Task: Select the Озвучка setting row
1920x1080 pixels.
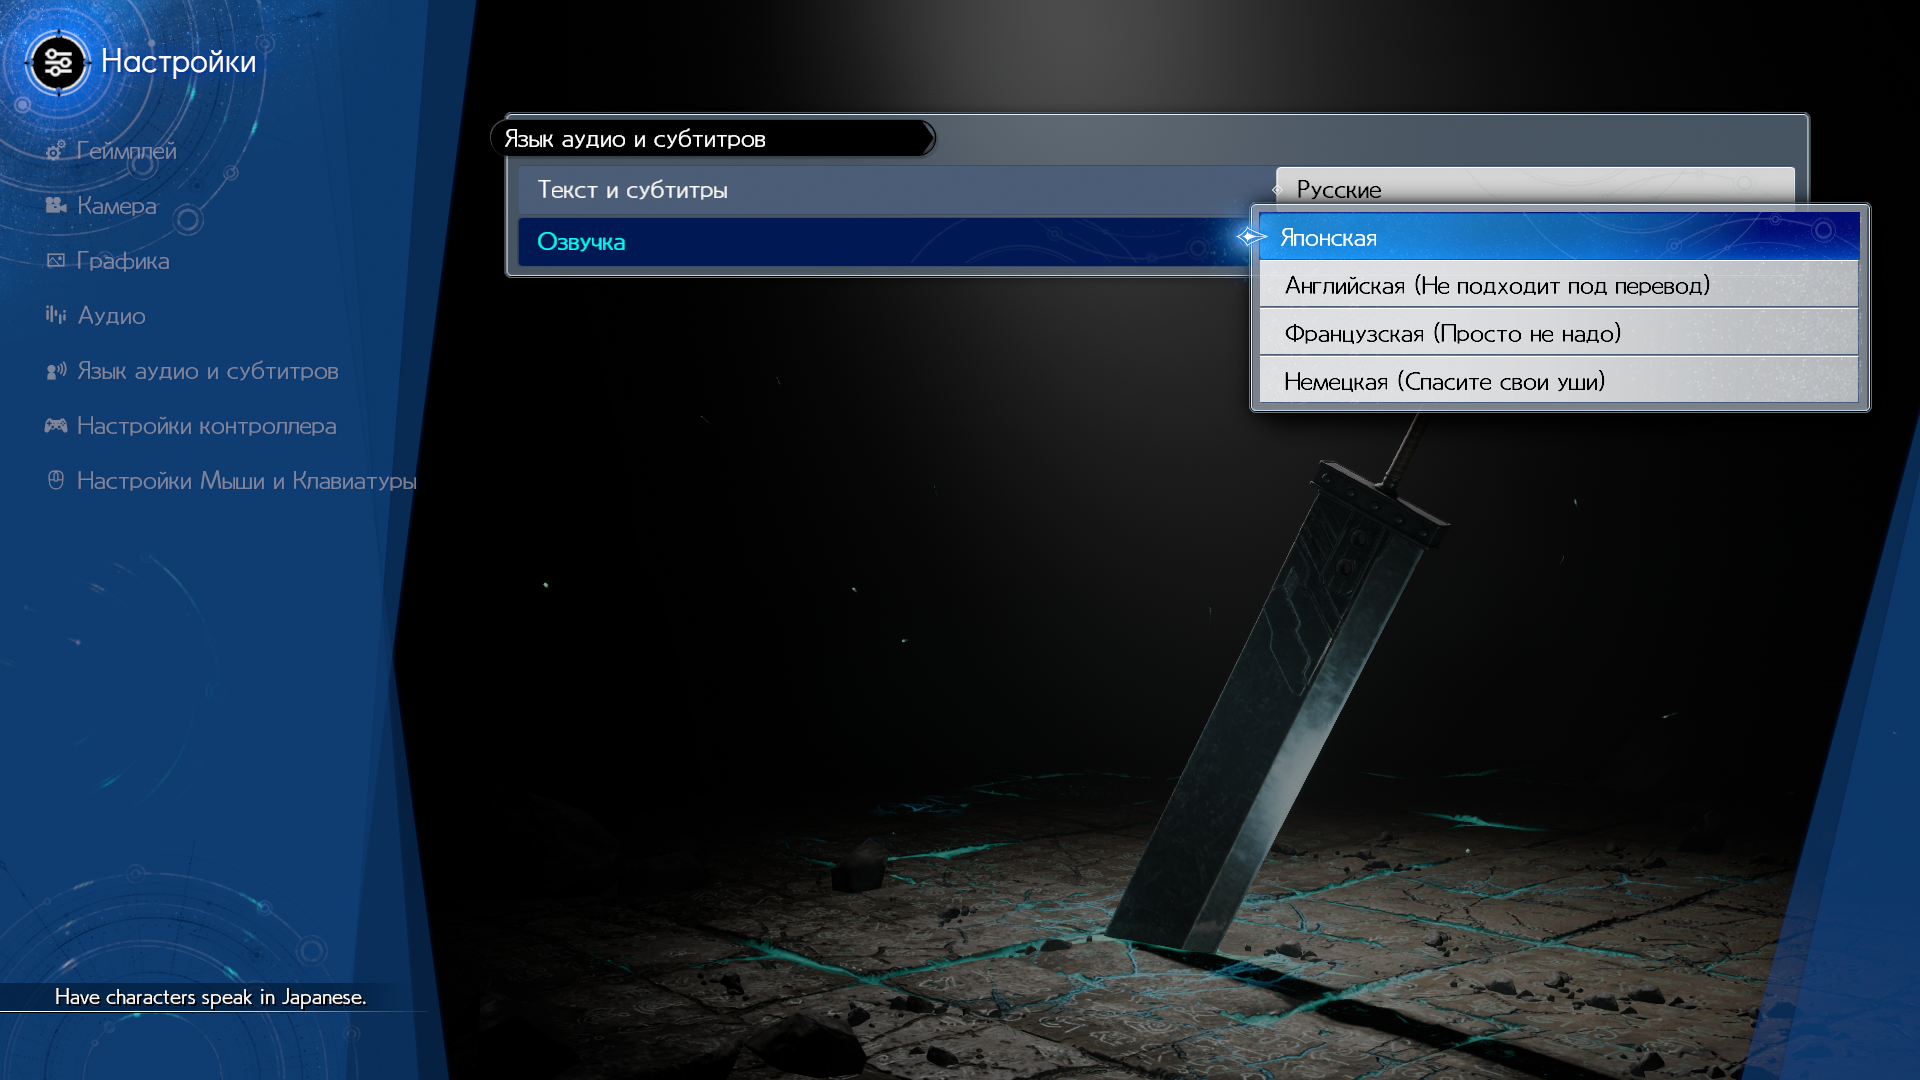Action: point(885,241)
